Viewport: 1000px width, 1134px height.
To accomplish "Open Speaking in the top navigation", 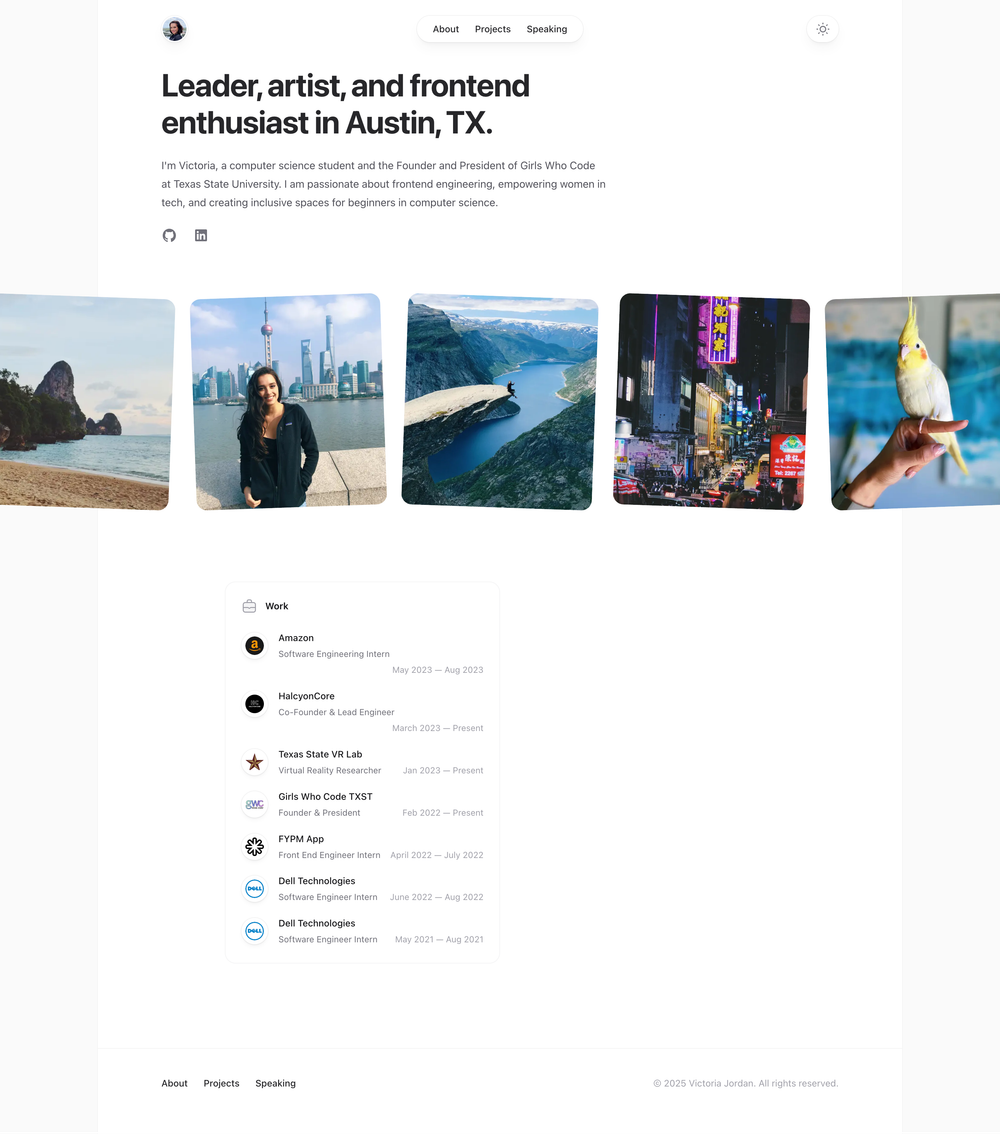I will click(547, 29).
